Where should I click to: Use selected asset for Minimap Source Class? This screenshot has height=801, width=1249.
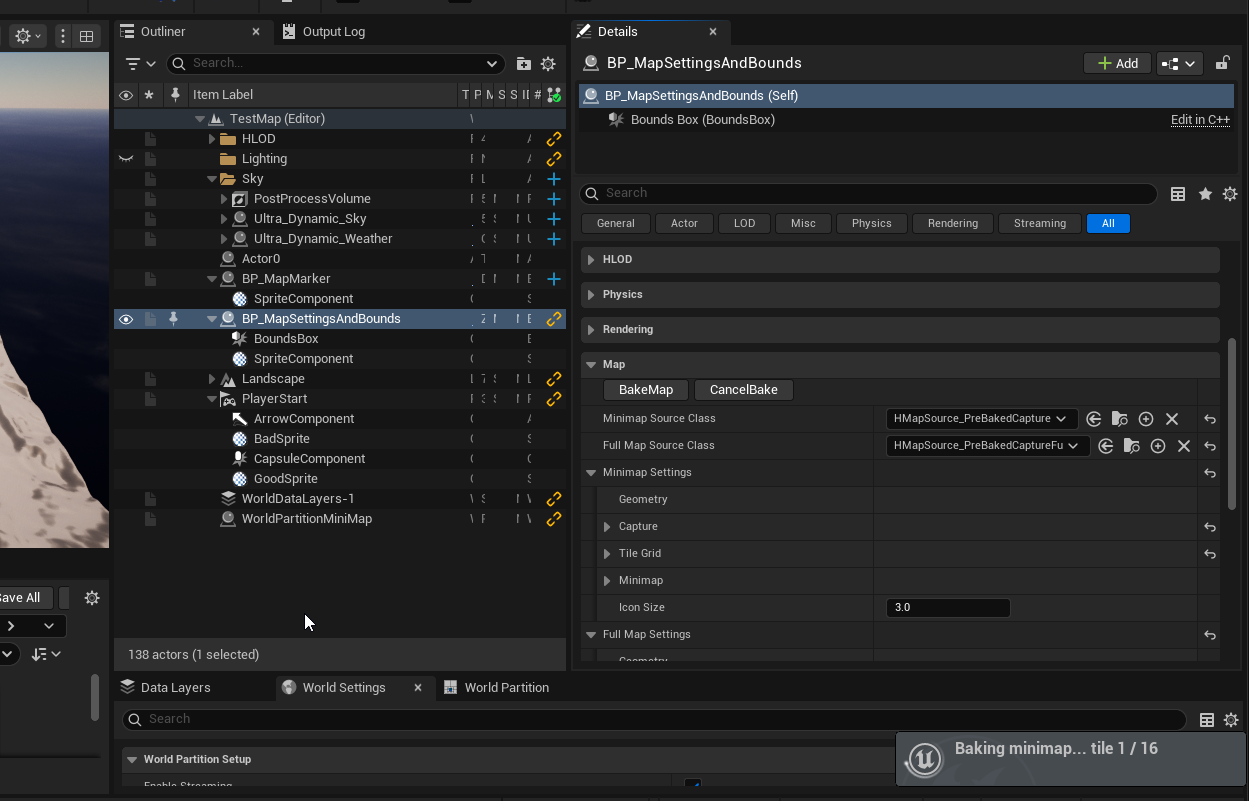click(1093, 419)
